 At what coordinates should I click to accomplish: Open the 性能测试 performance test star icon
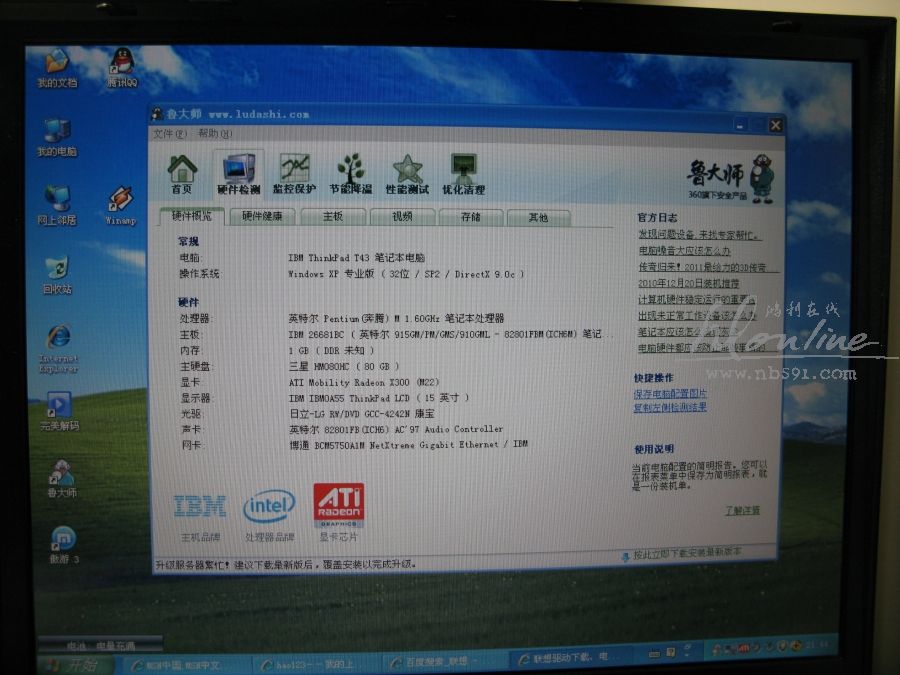tap(407, 174)
